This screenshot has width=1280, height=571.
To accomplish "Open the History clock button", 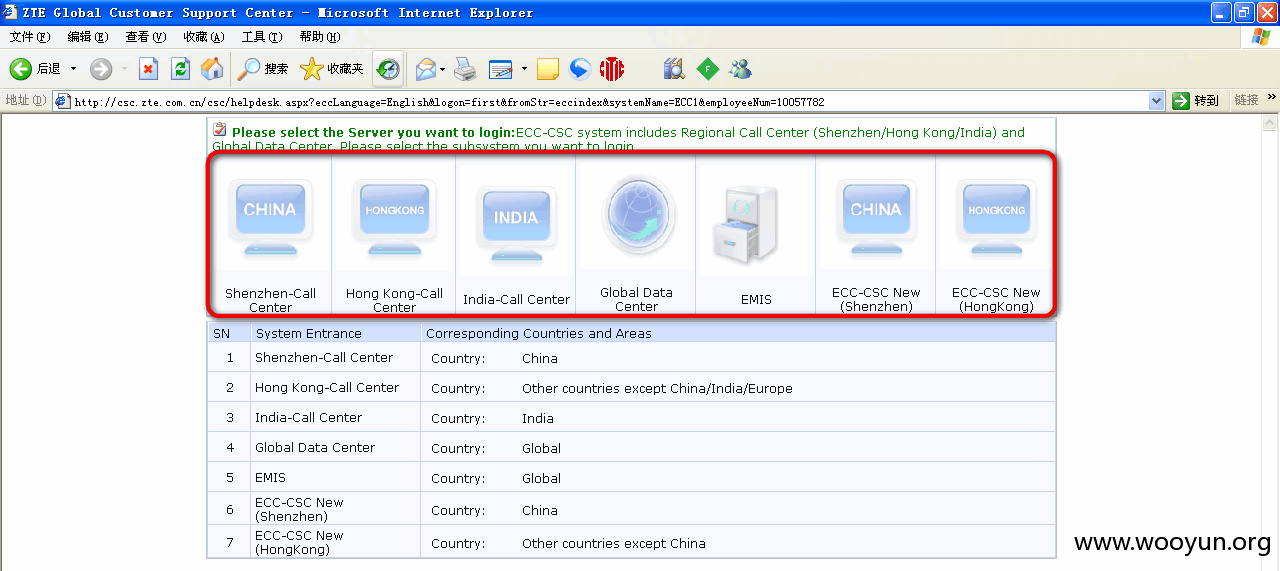I will click(388, 69).
